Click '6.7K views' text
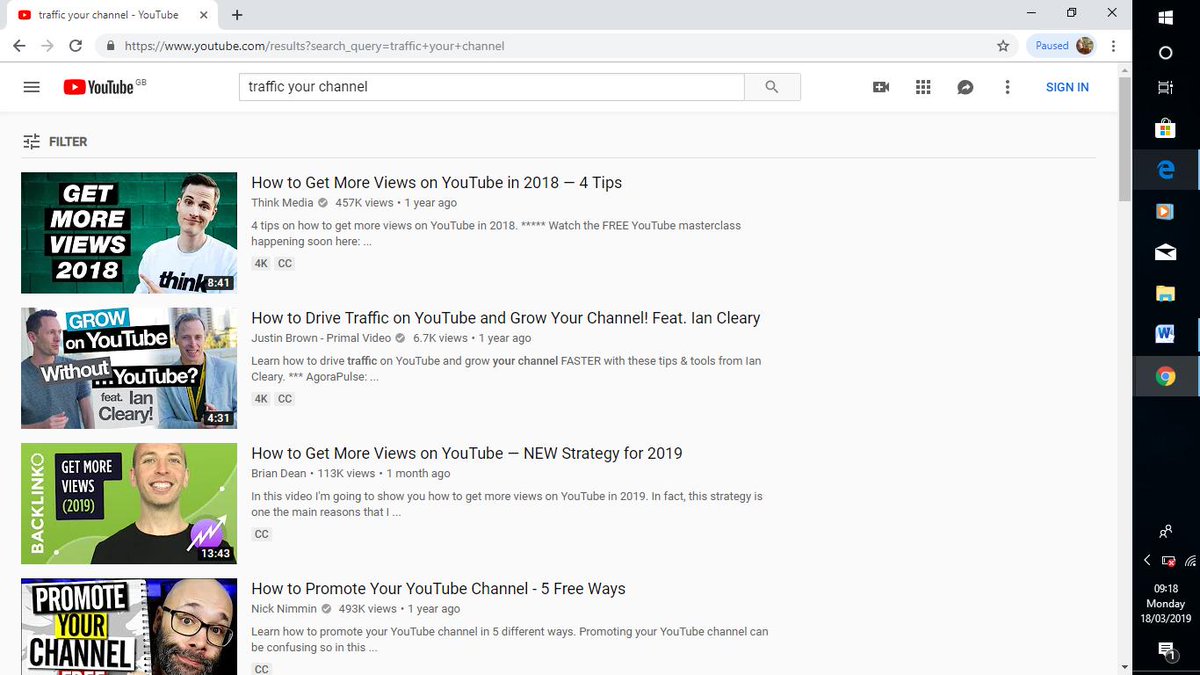Image resolution: width=1200 pixels, height=675 pixels. pyautogui.click(x=440, y=338)
